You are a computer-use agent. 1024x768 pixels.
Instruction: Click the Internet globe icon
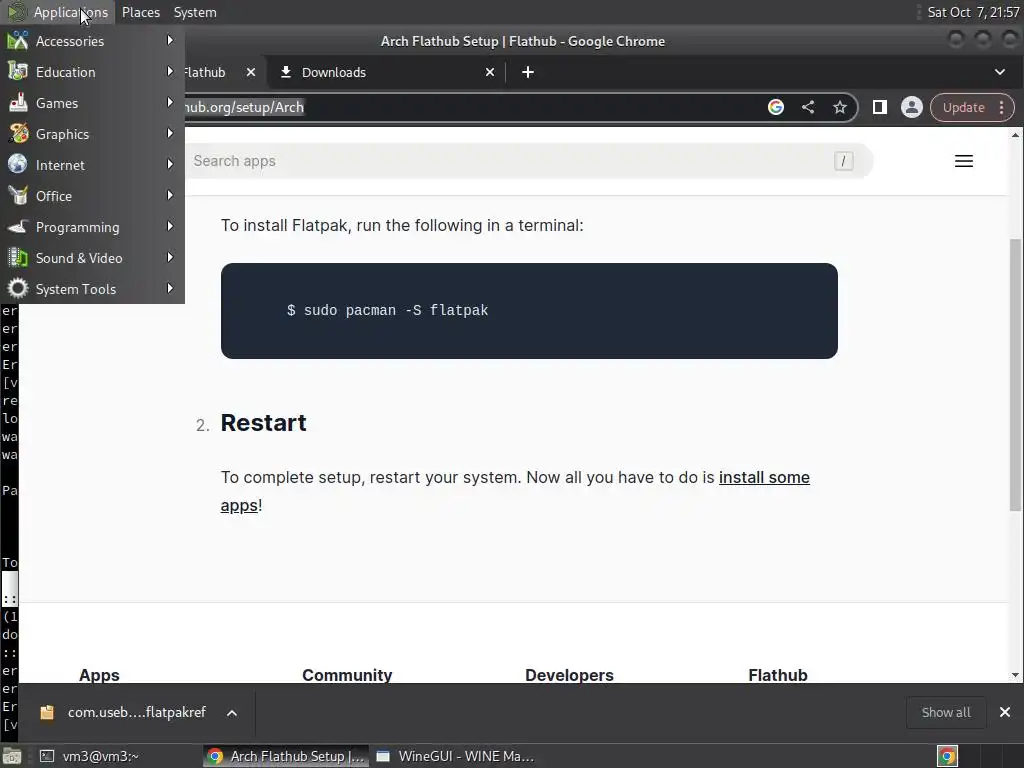pos(18,165)
